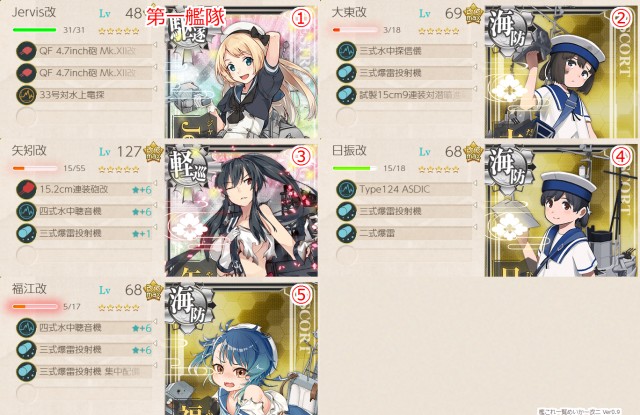Viewport: 640px width, 415px height.
Task: Click the Jervis改 ship name
Action: [x=34, y=12]
